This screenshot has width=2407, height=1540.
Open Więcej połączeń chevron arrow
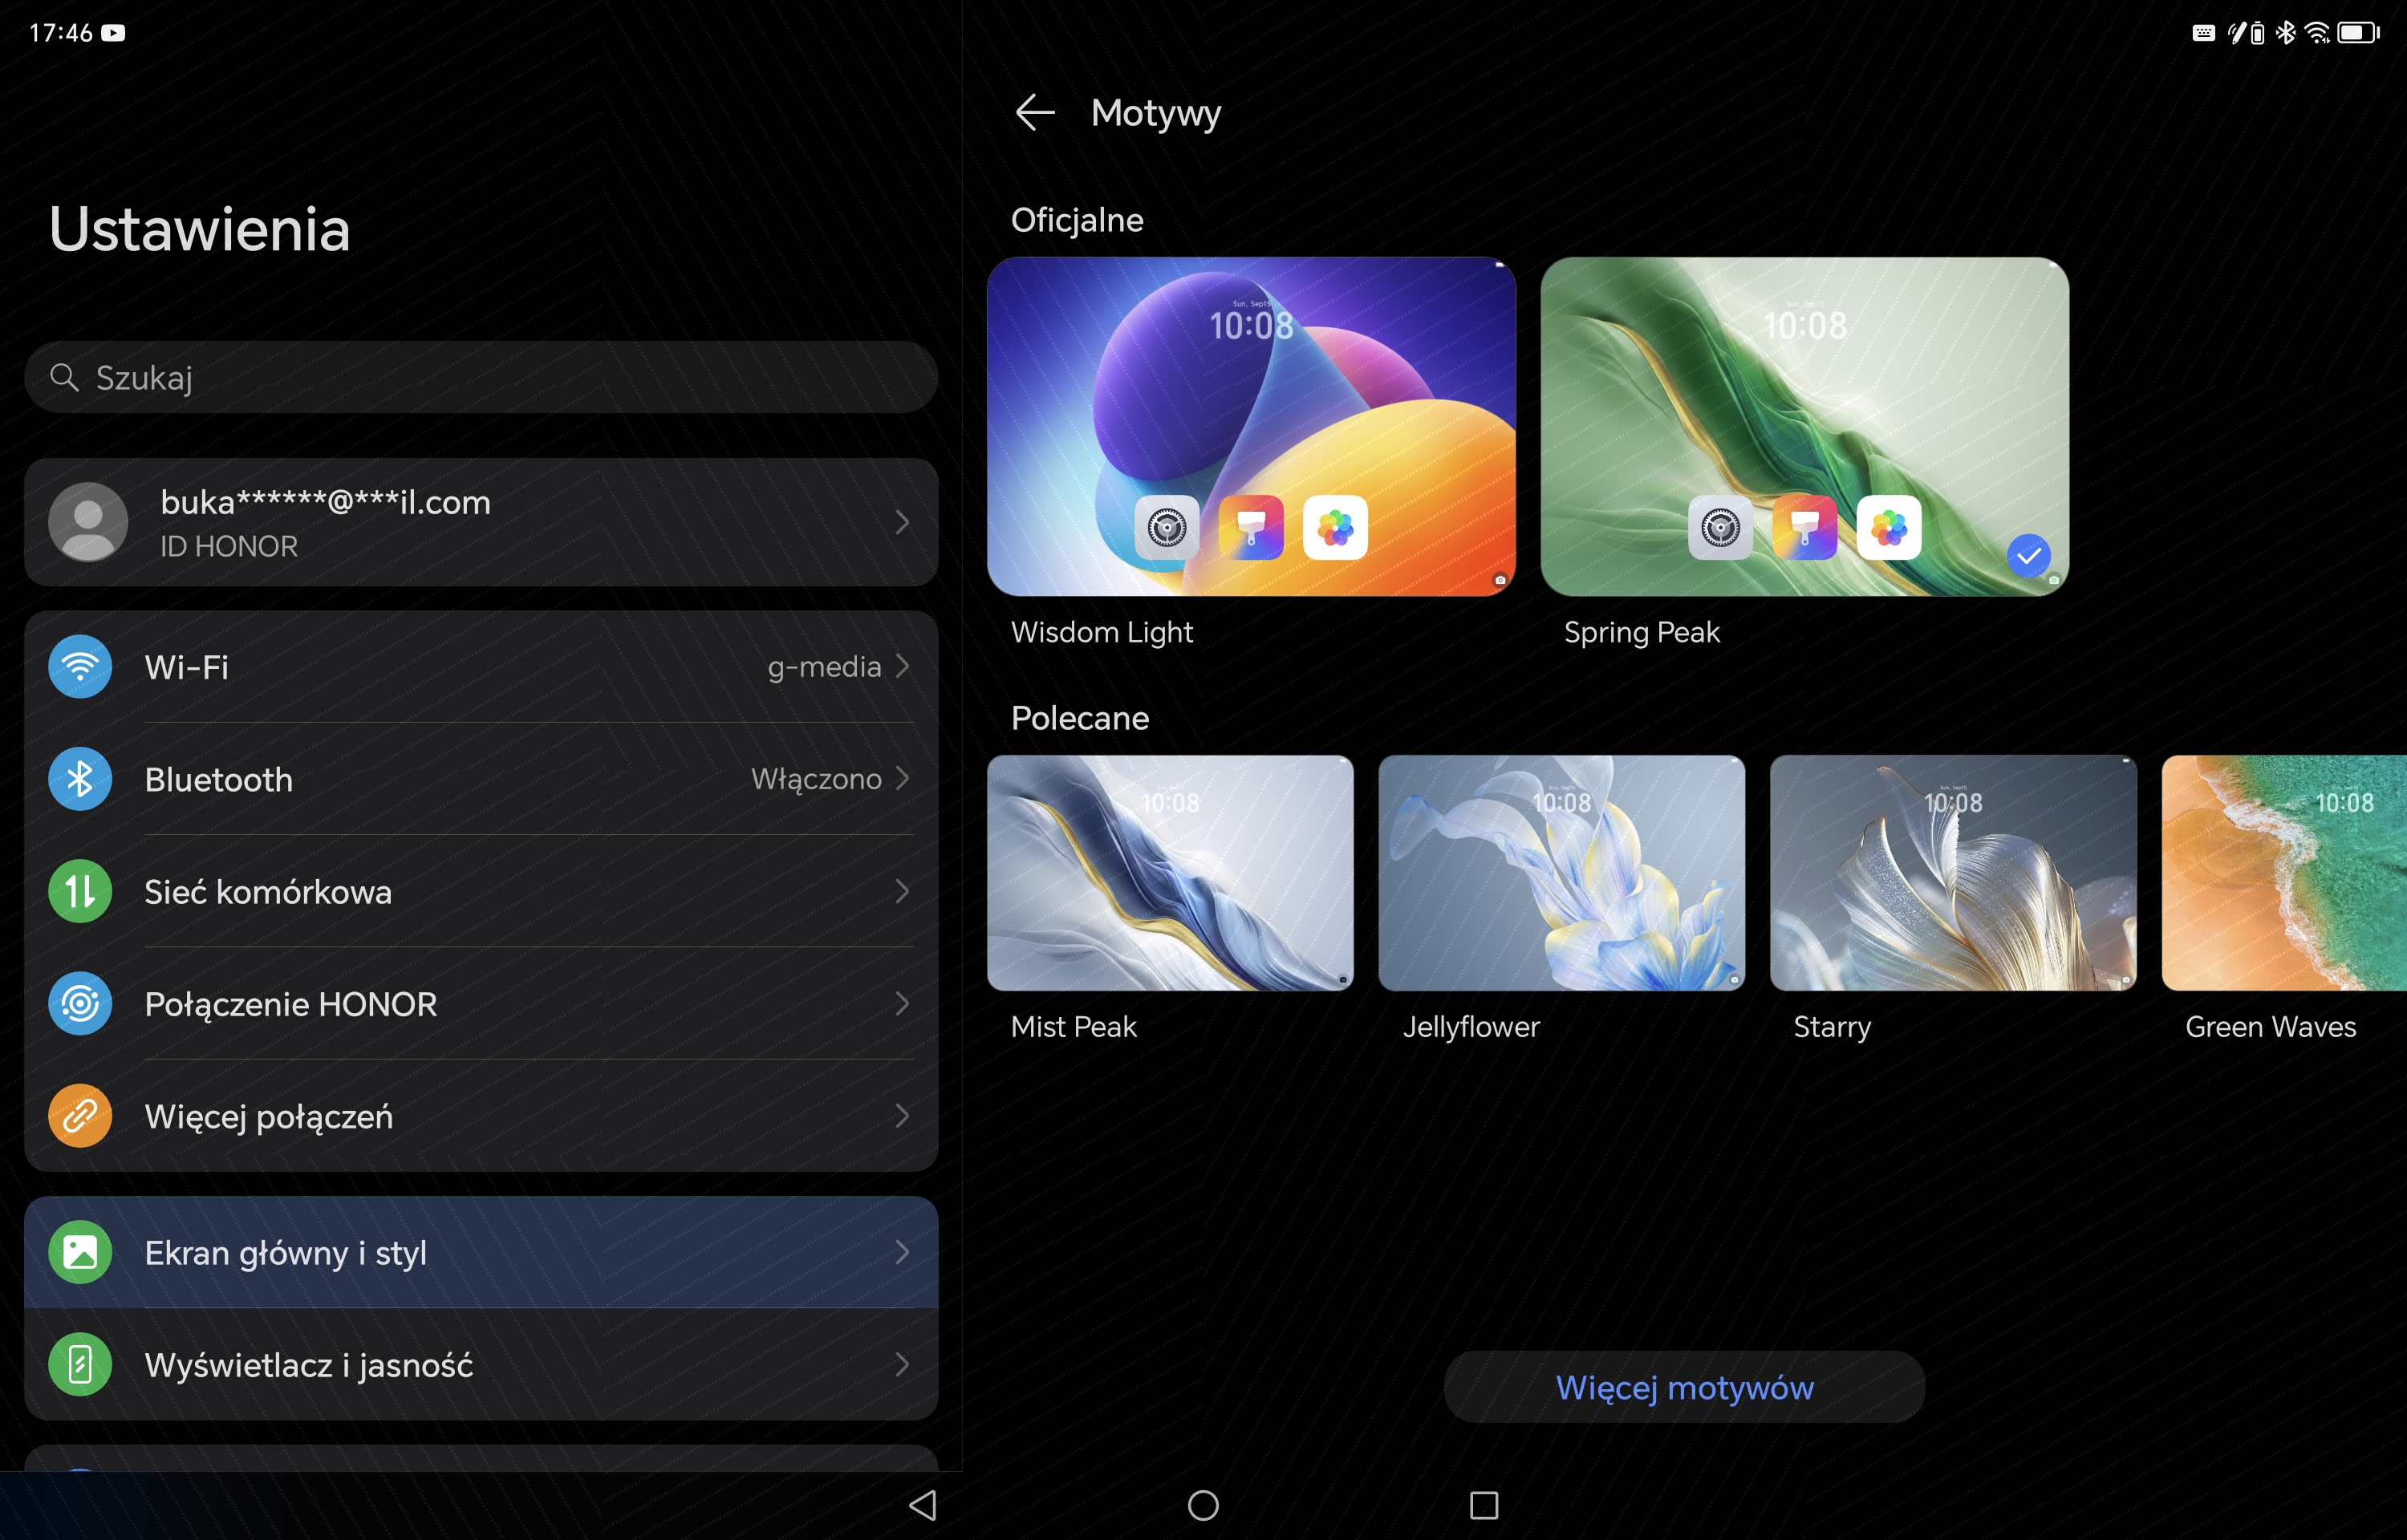tap(902, 1116)
